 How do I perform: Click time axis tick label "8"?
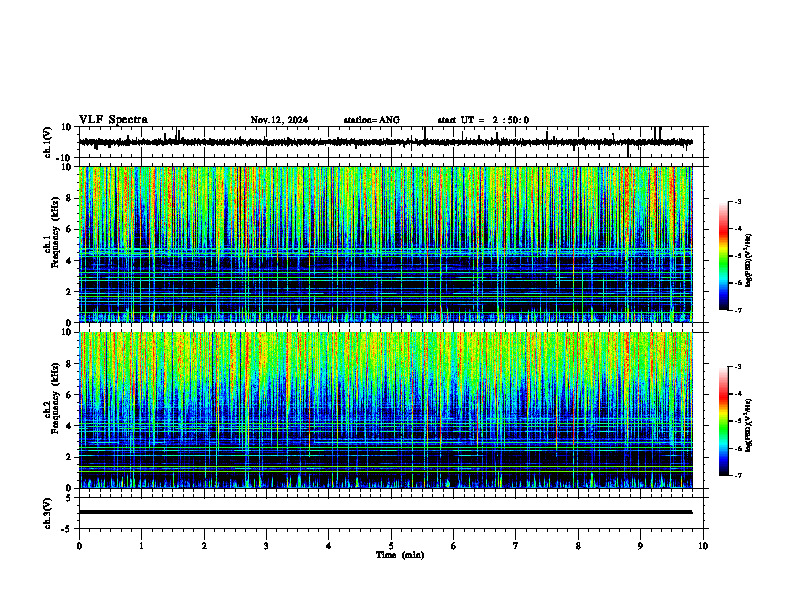point(578,546)
